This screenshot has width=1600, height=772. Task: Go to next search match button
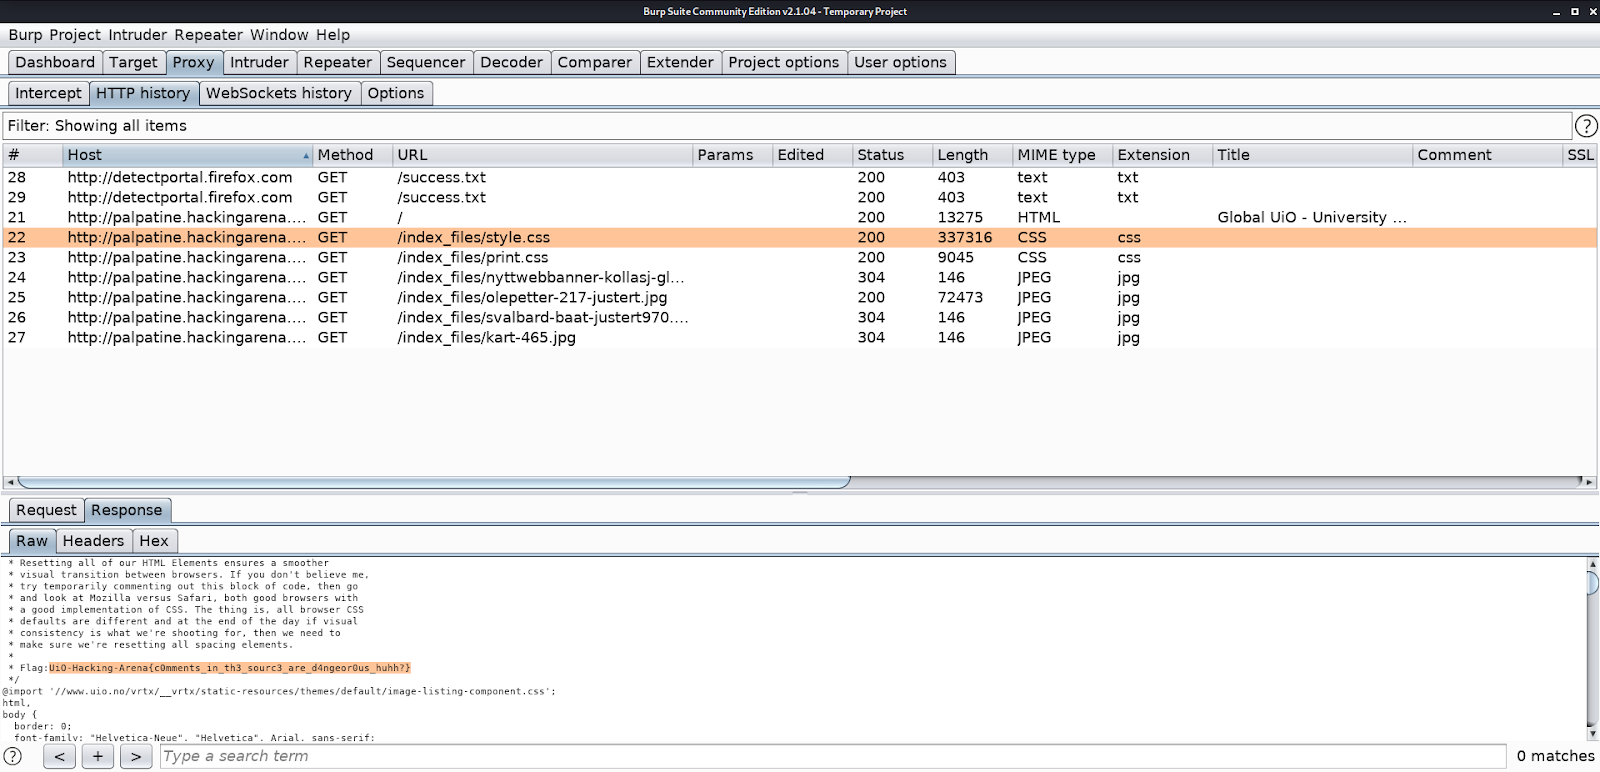(136, 756)
